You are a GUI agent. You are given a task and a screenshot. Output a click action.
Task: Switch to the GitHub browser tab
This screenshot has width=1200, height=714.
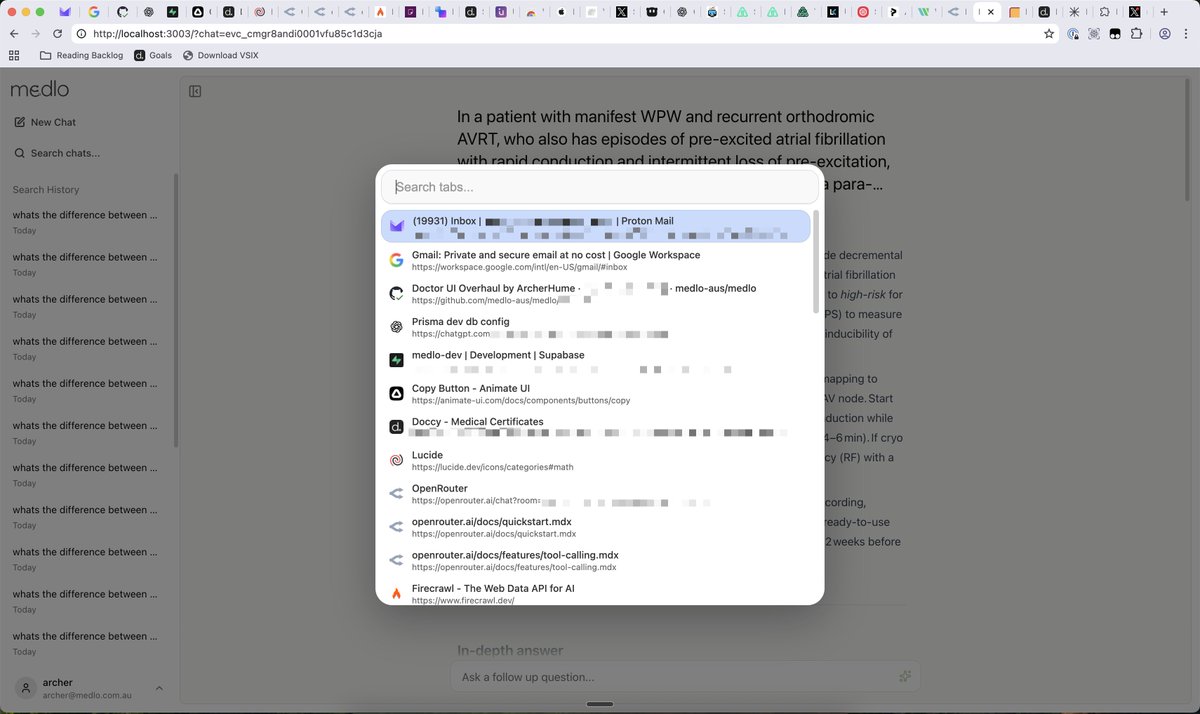tap(122, 12)
